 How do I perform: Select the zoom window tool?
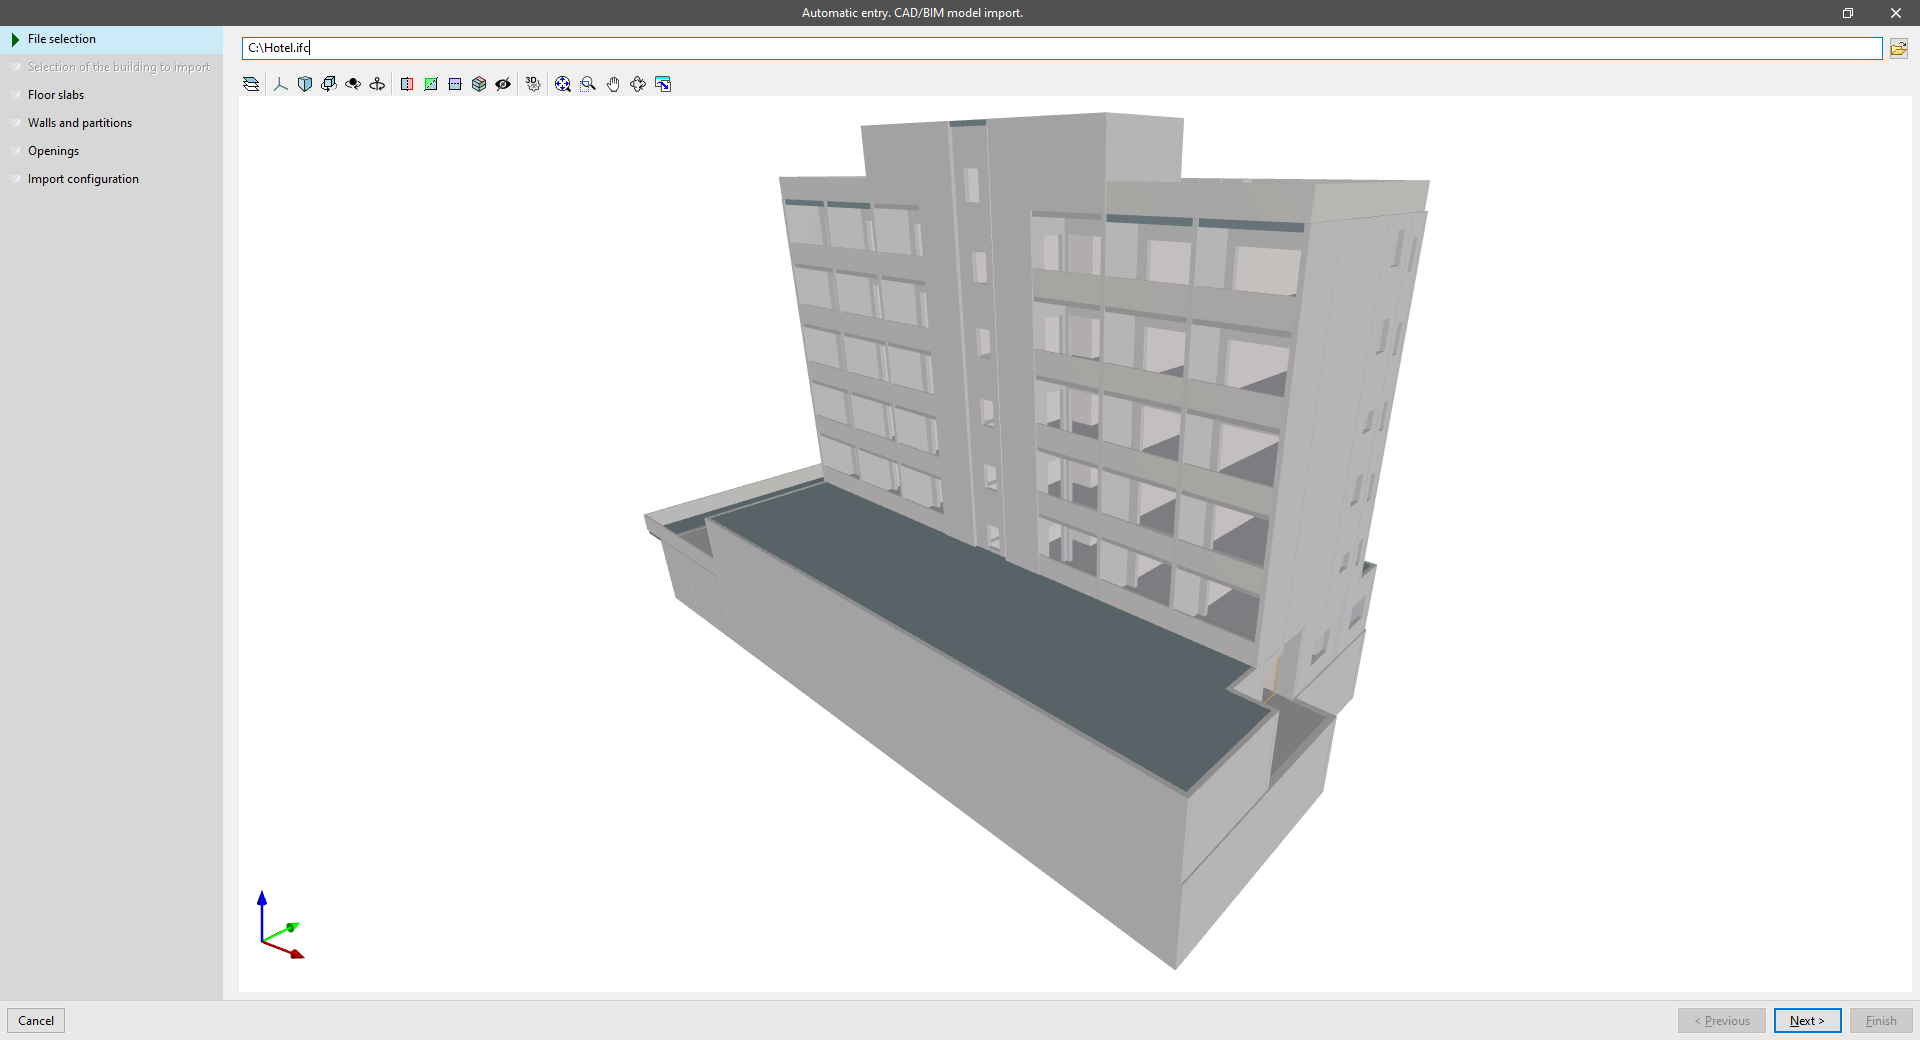[x=587, y=84]
